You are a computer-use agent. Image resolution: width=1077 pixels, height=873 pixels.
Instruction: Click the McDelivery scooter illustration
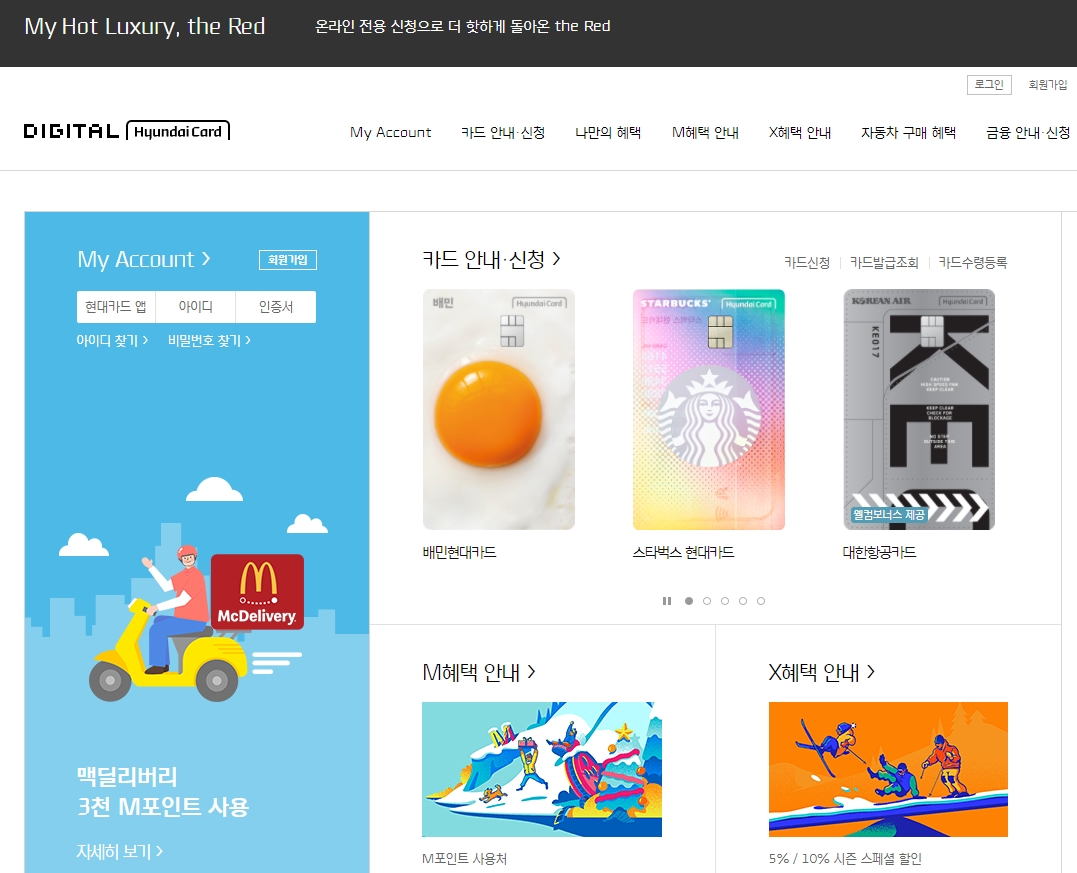click(x=196, y=622)
